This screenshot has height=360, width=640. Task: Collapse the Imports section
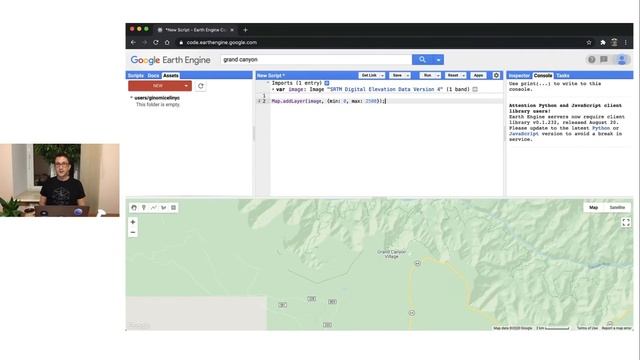[x=268, y=83]
